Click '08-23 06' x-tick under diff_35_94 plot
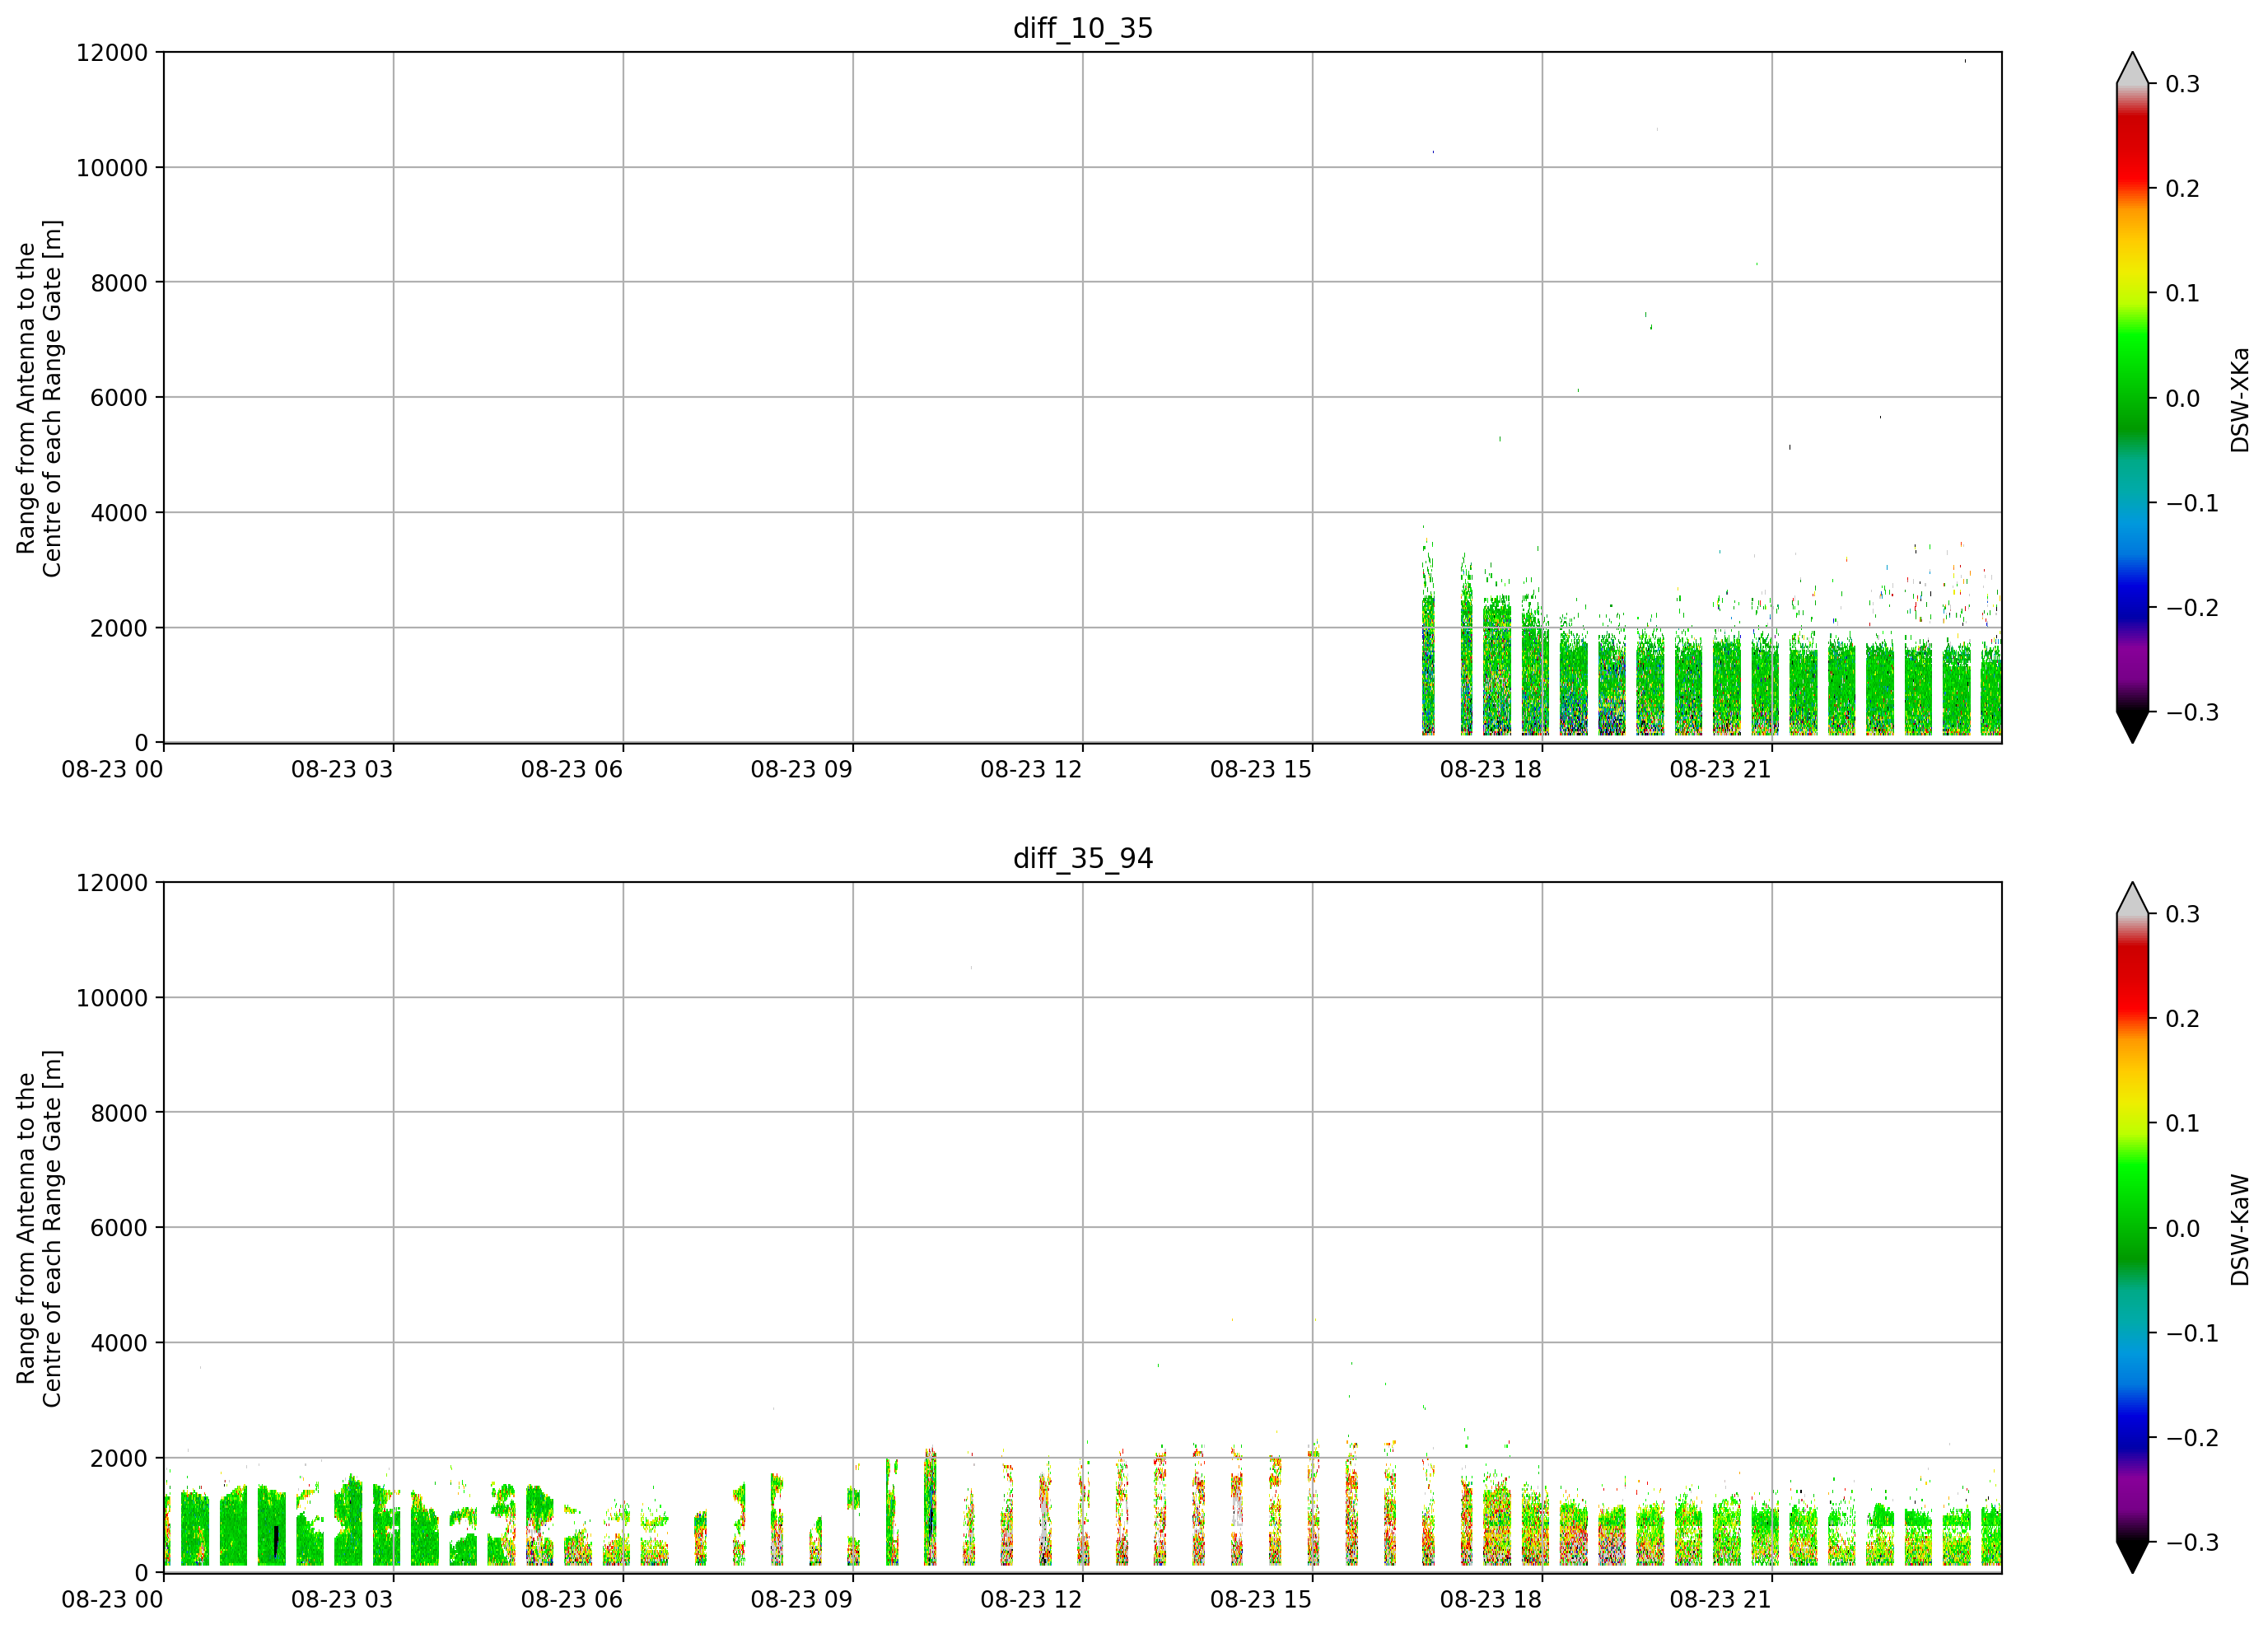Image resolution: width=2268 pixels, height=1629 pixels. tap(572, 1599)
